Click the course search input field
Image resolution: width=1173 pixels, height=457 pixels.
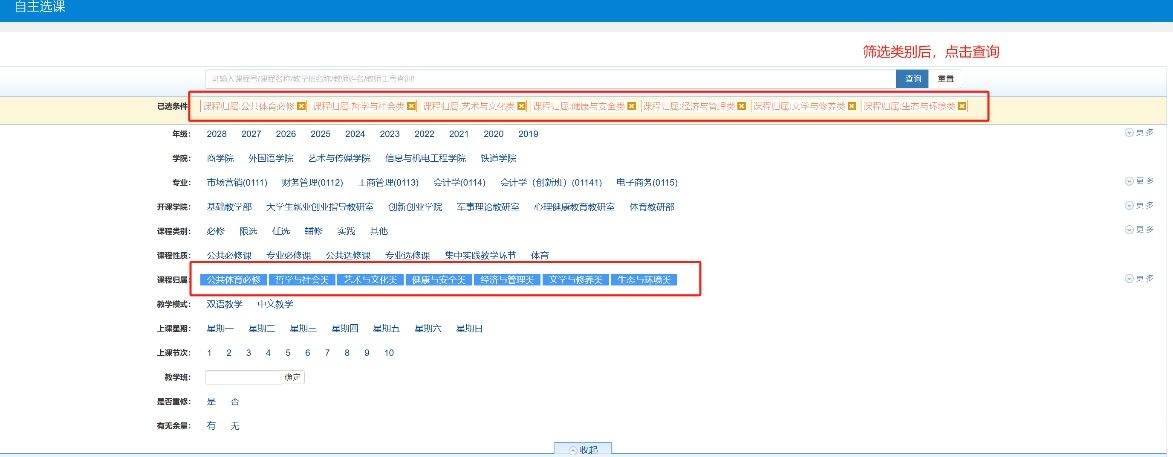(550, 78)
